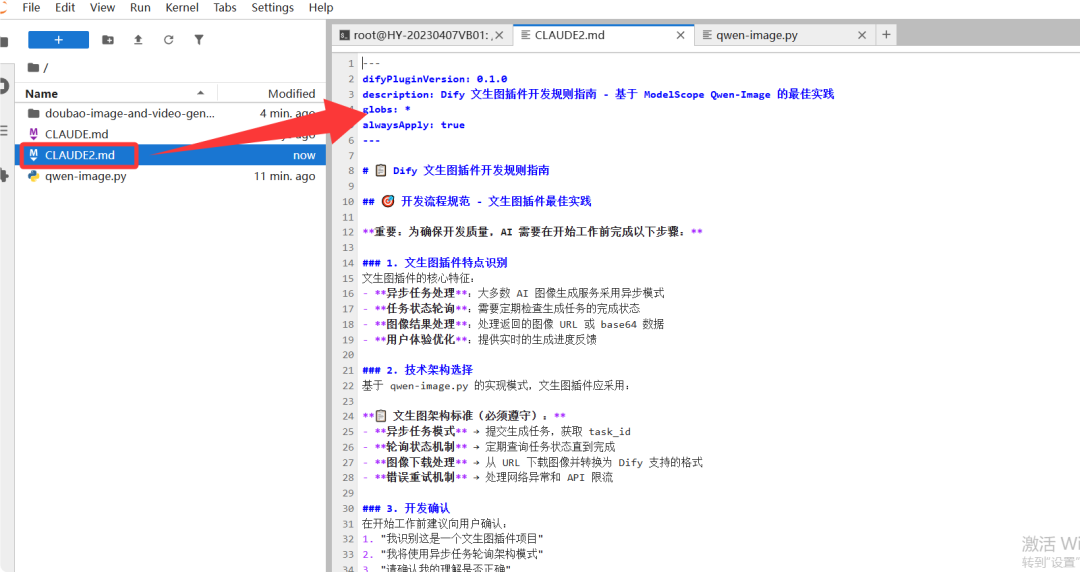Open the Extension Manager sidebar icon

[x=3, y=176]
